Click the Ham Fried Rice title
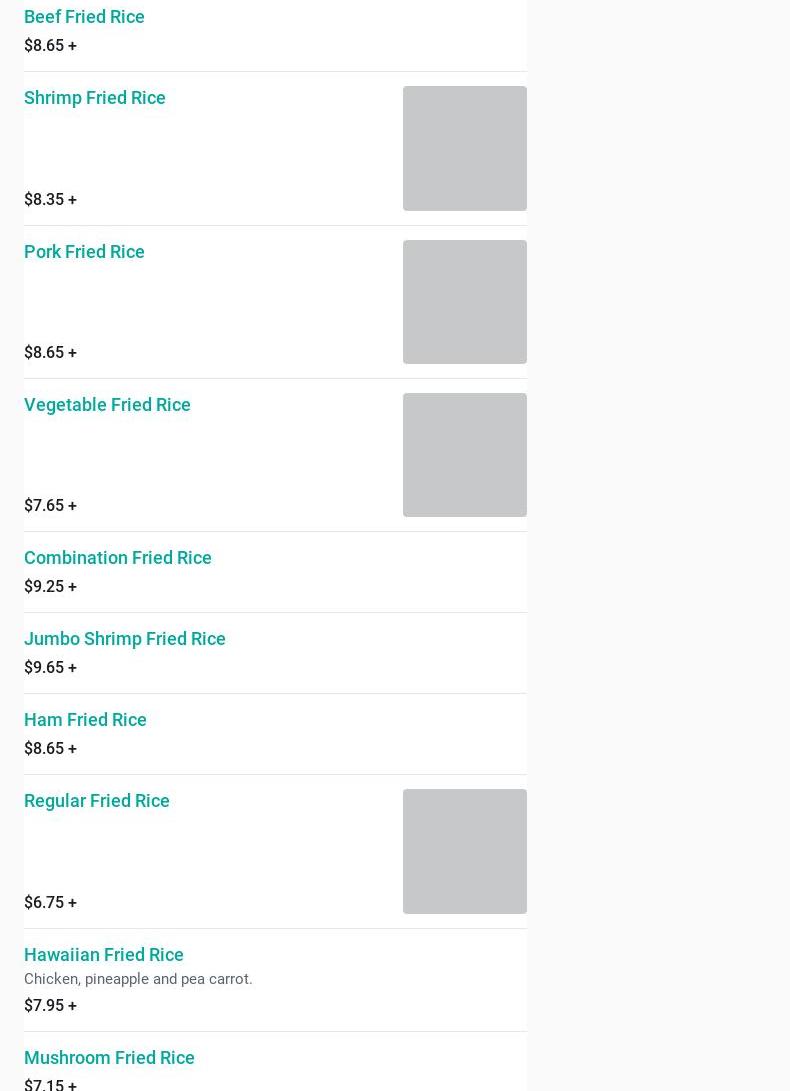Screen dimensions: 790x1091 pos(85,720)
